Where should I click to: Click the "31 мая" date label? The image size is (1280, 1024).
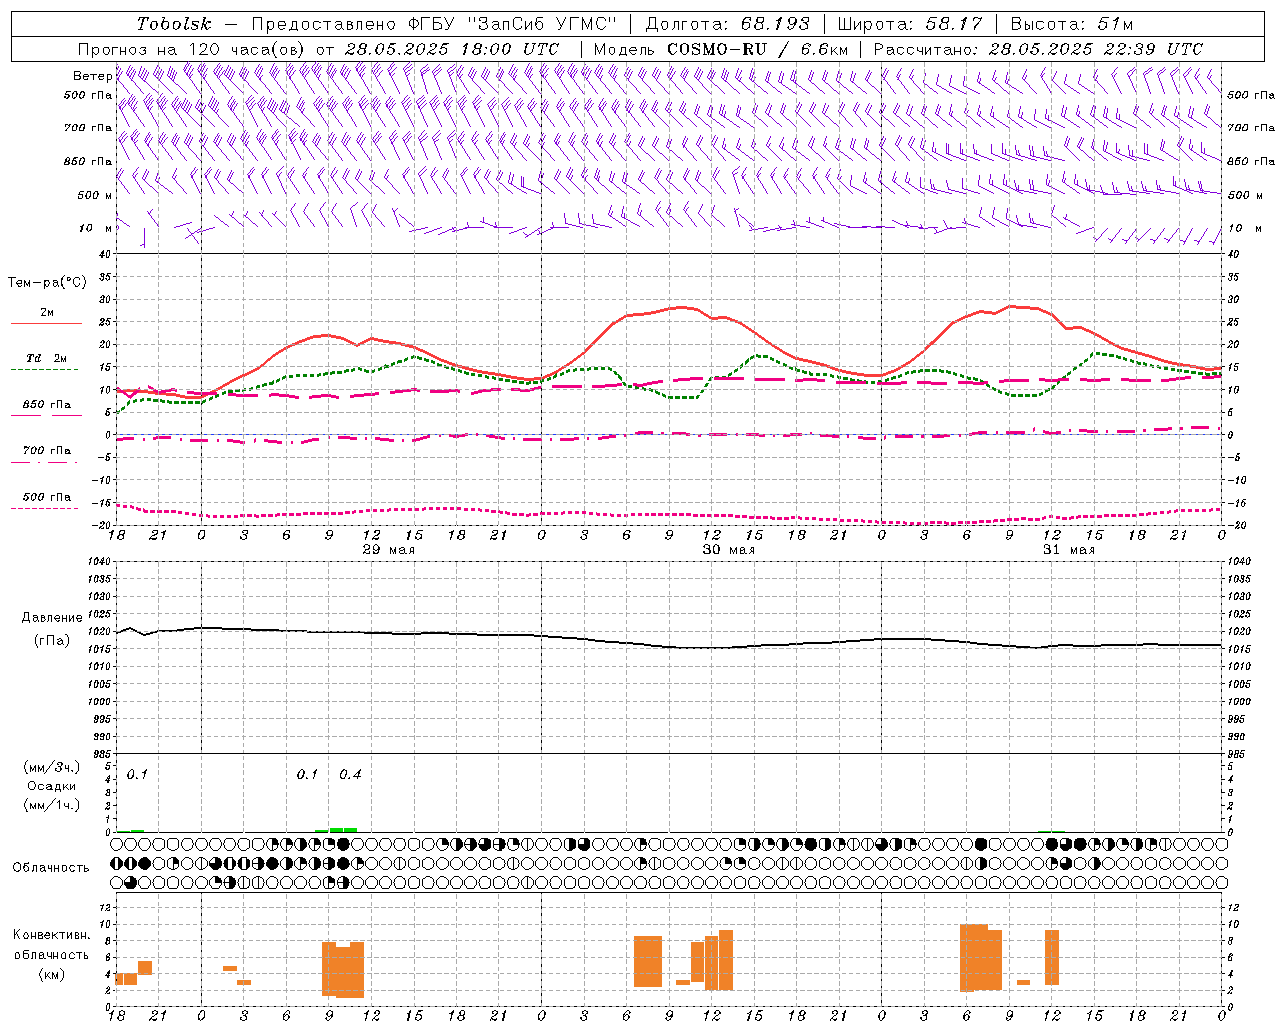[x=1068, y=550]
